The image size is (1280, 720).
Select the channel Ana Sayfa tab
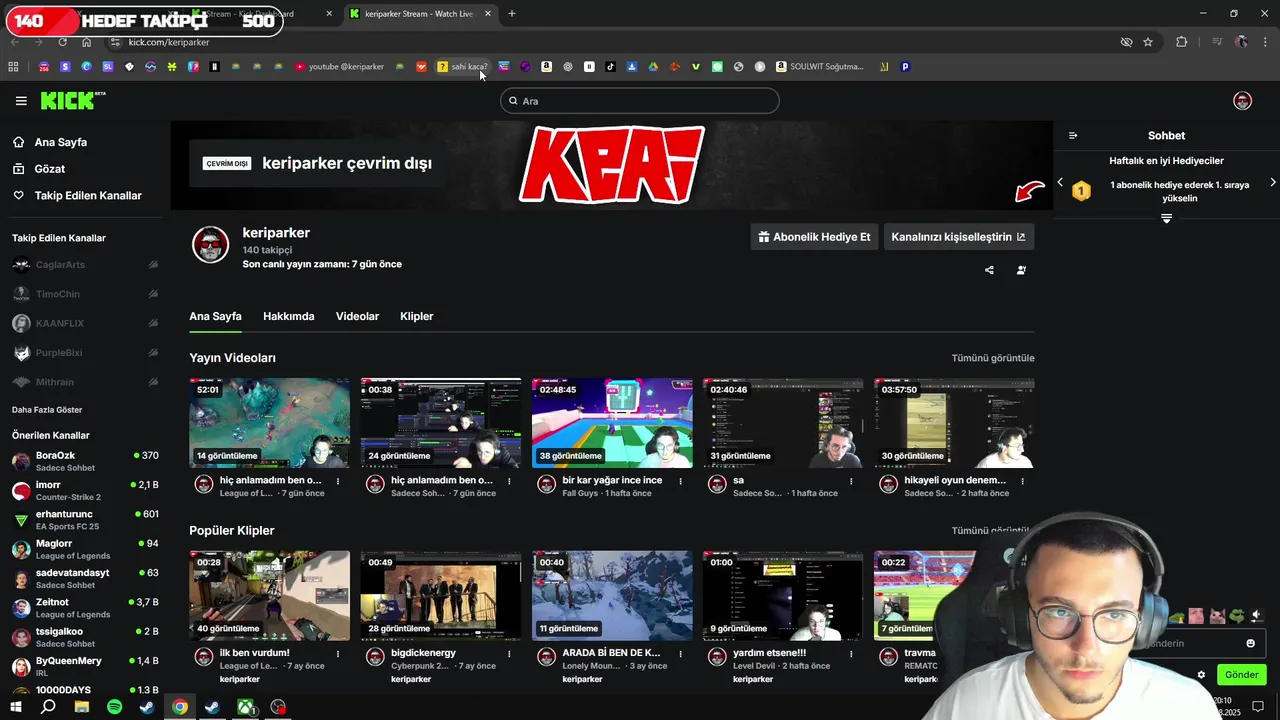coord(215,316)
